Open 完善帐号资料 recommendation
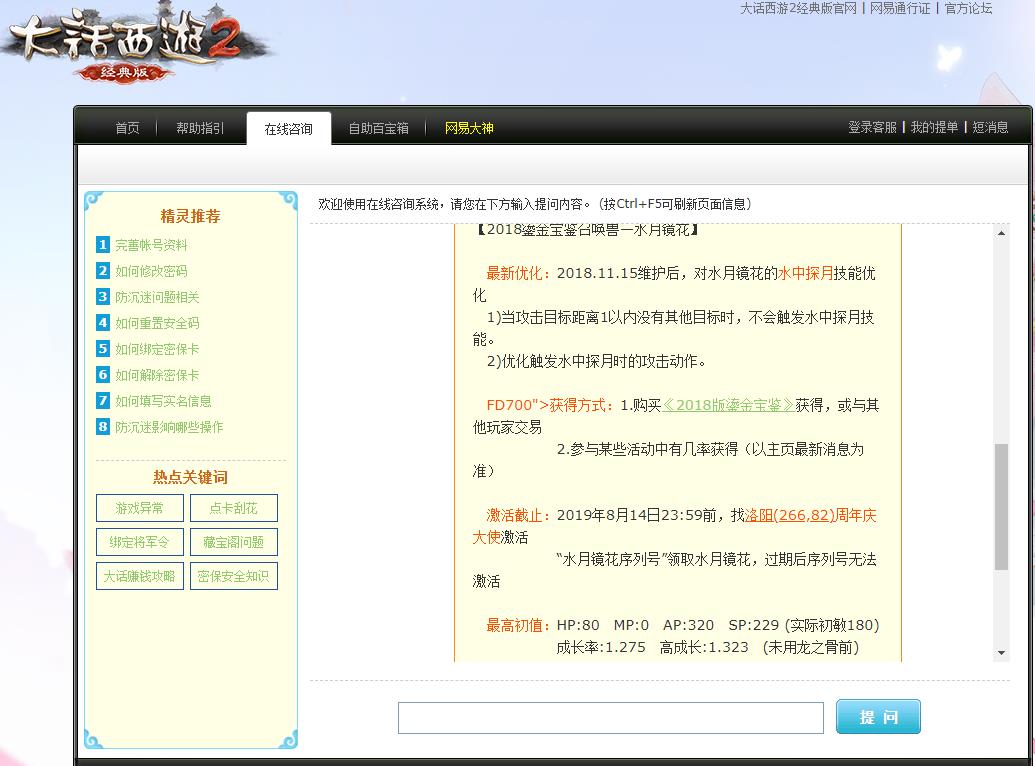 pos(151,245)
